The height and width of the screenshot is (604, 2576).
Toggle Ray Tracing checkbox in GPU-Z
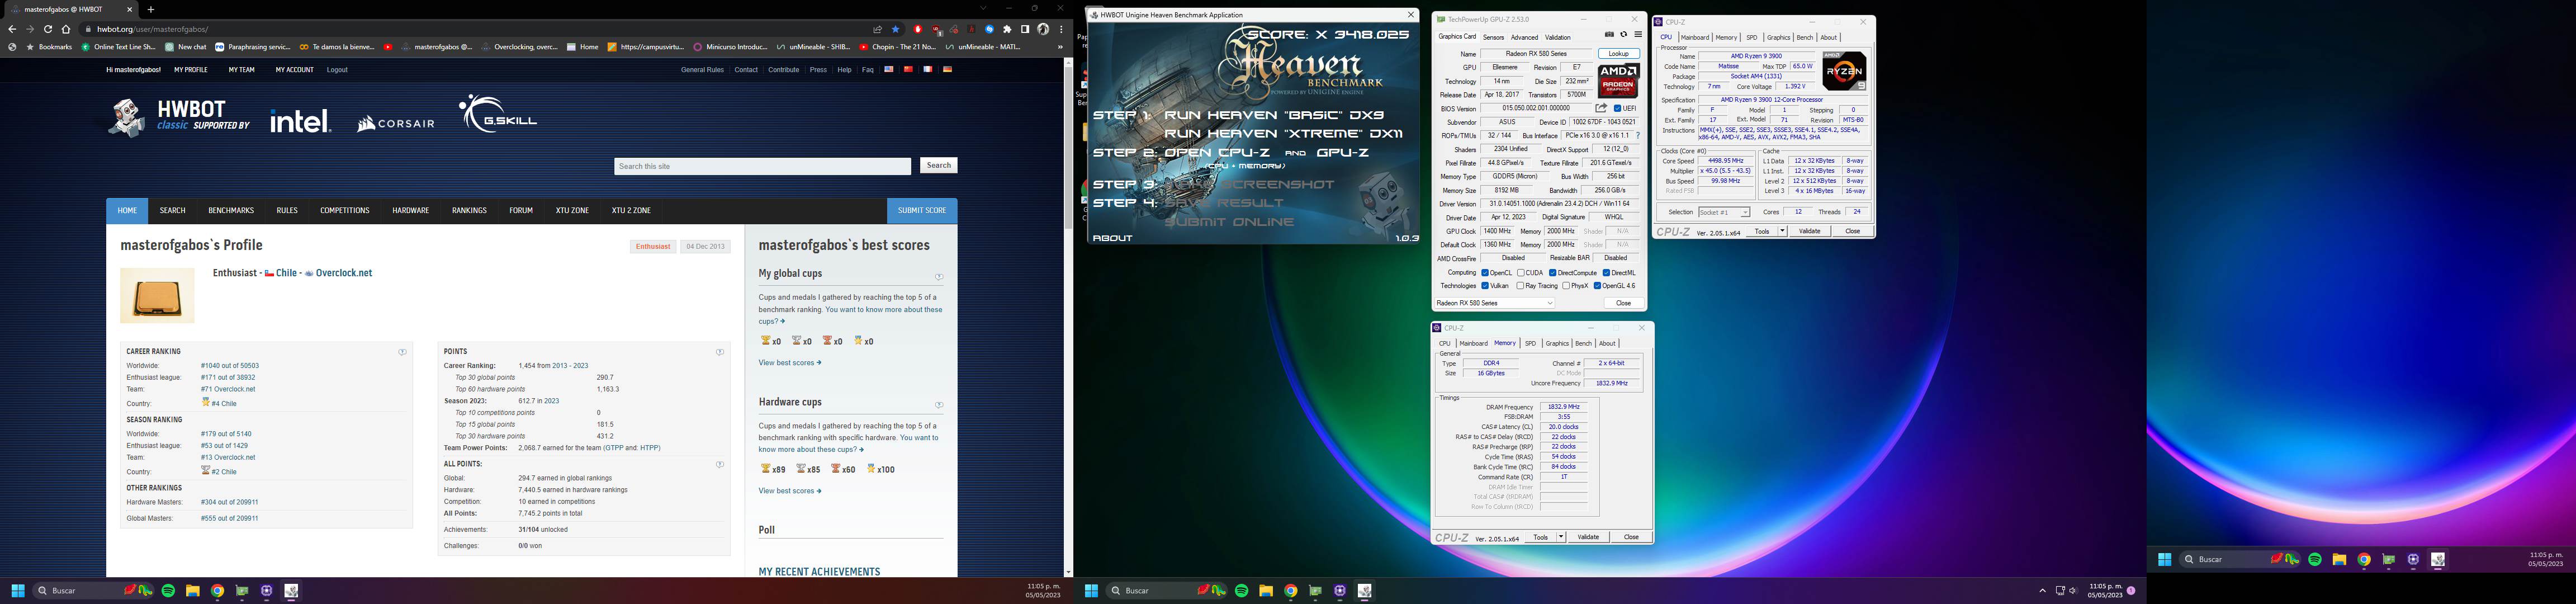1520,286
